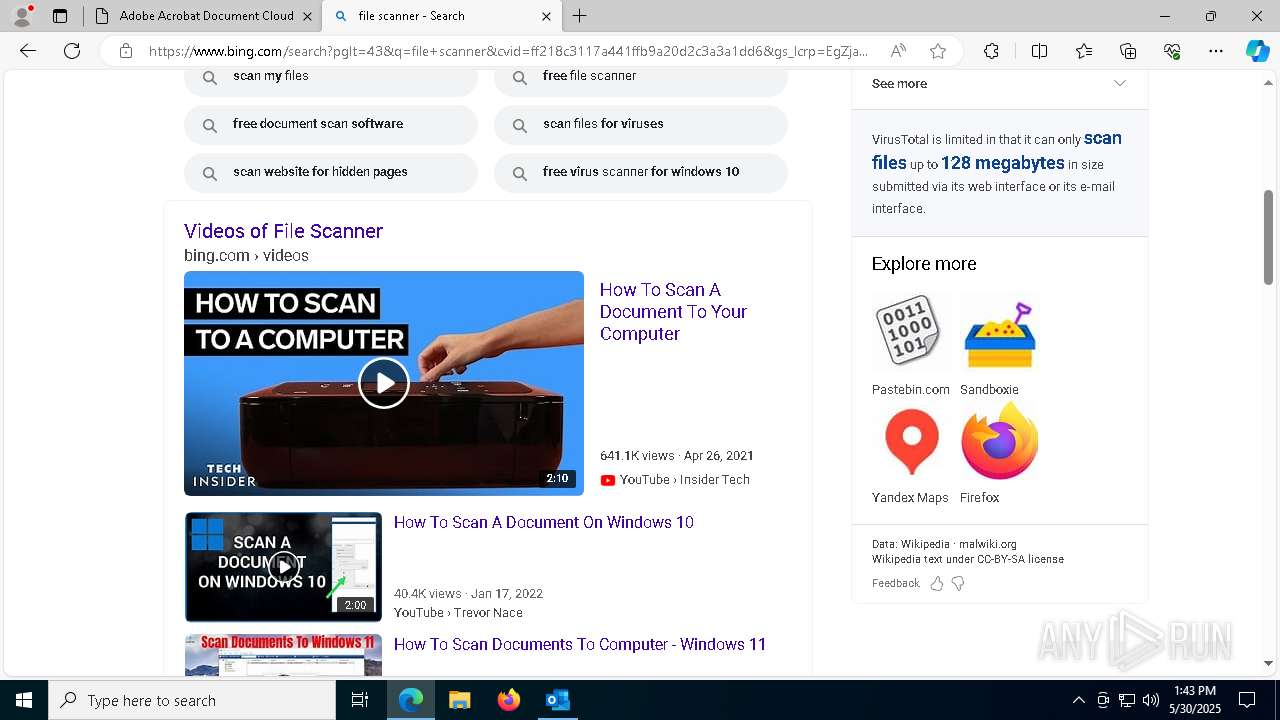Play the How To Scan To A Computer video
1280x720 pixels.
(384, 383)
